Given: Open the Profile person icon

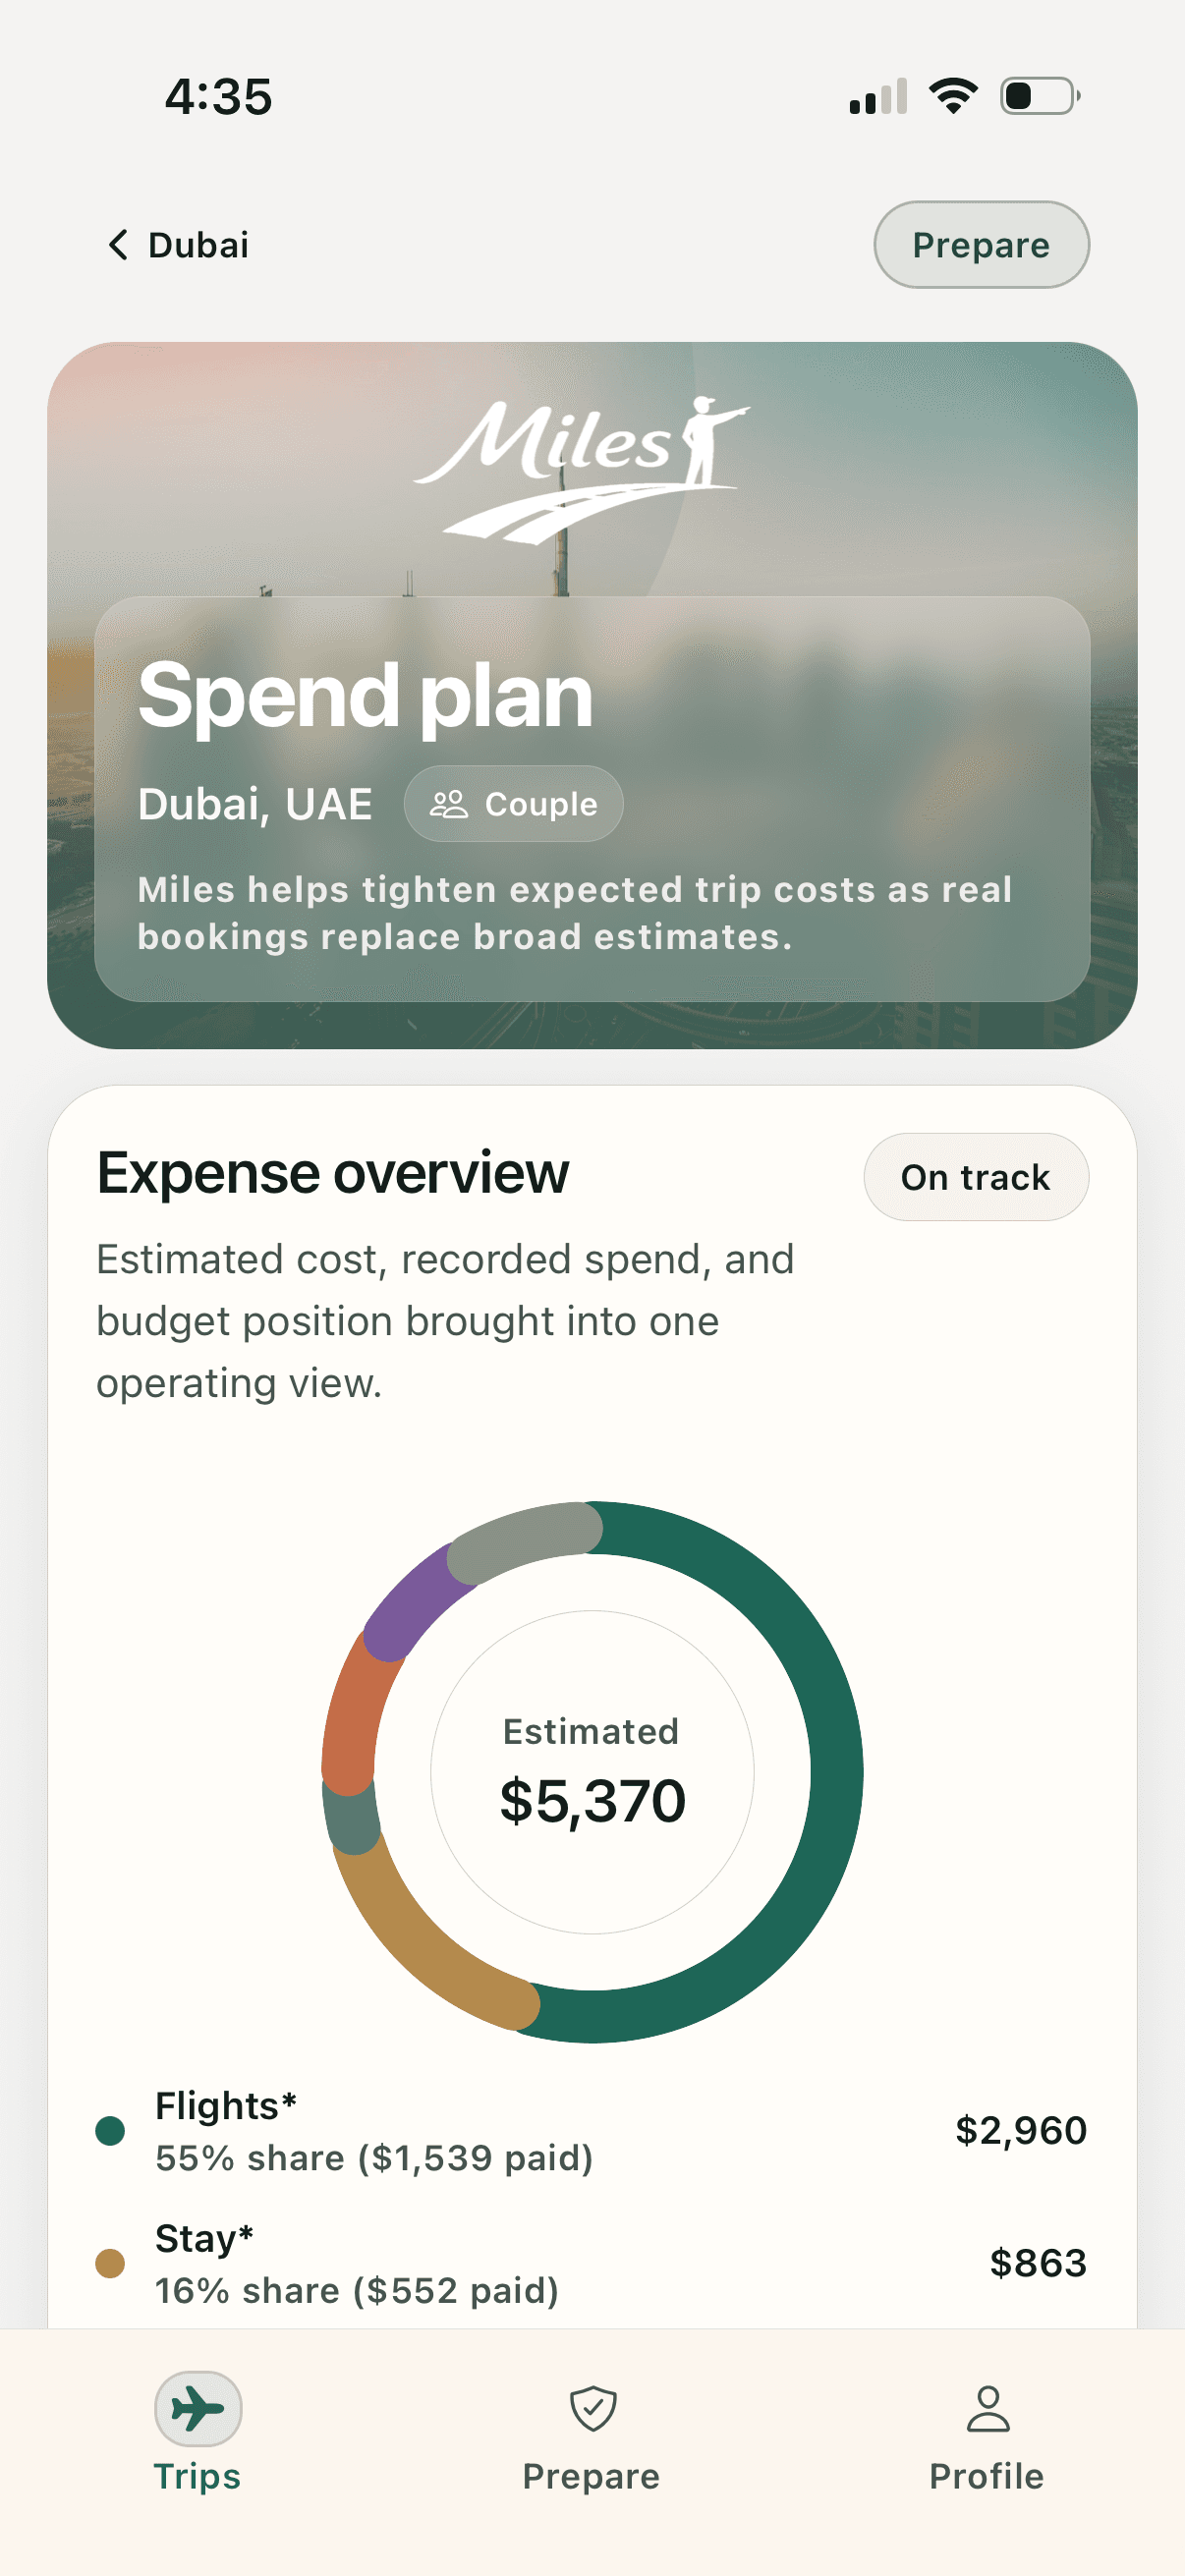Looking at the screenshot, I should pyautogui.click(x=987, y=2408).
